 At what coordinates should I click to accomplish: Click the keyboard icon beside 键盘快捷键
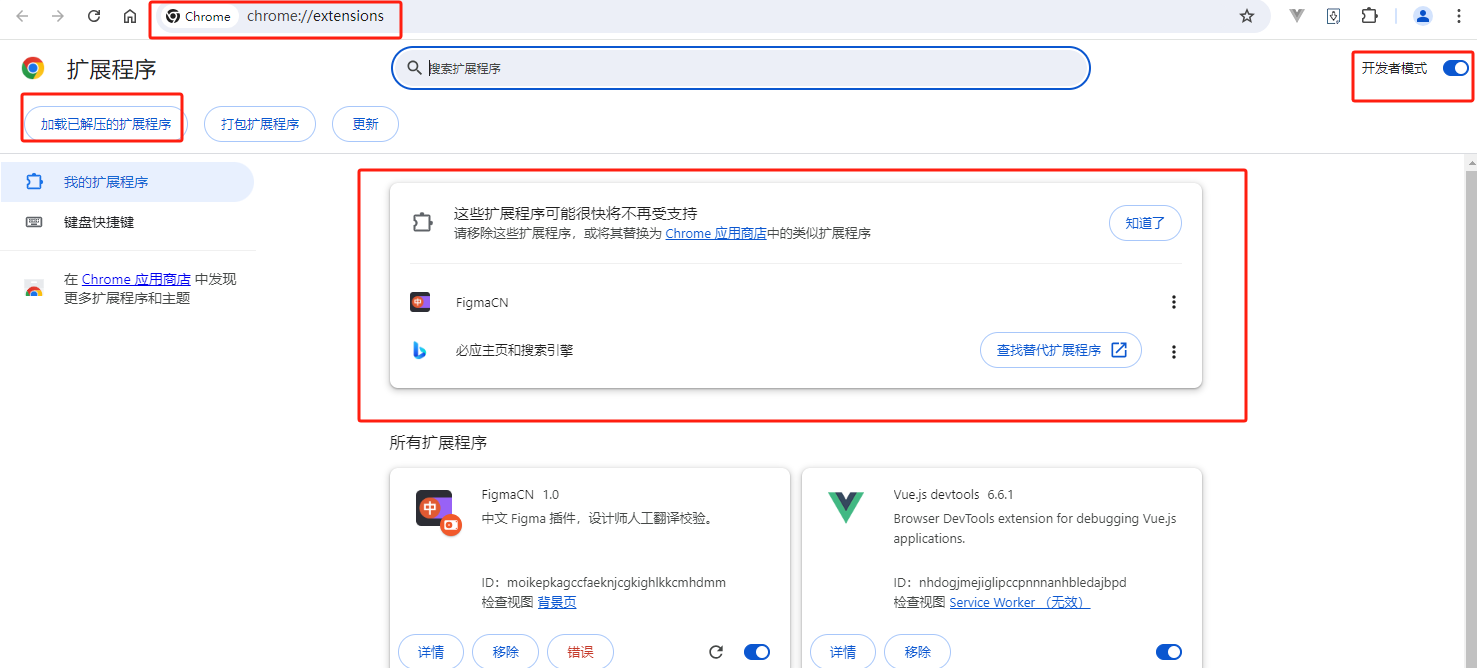pyautogui.click(x=34, y=222)
